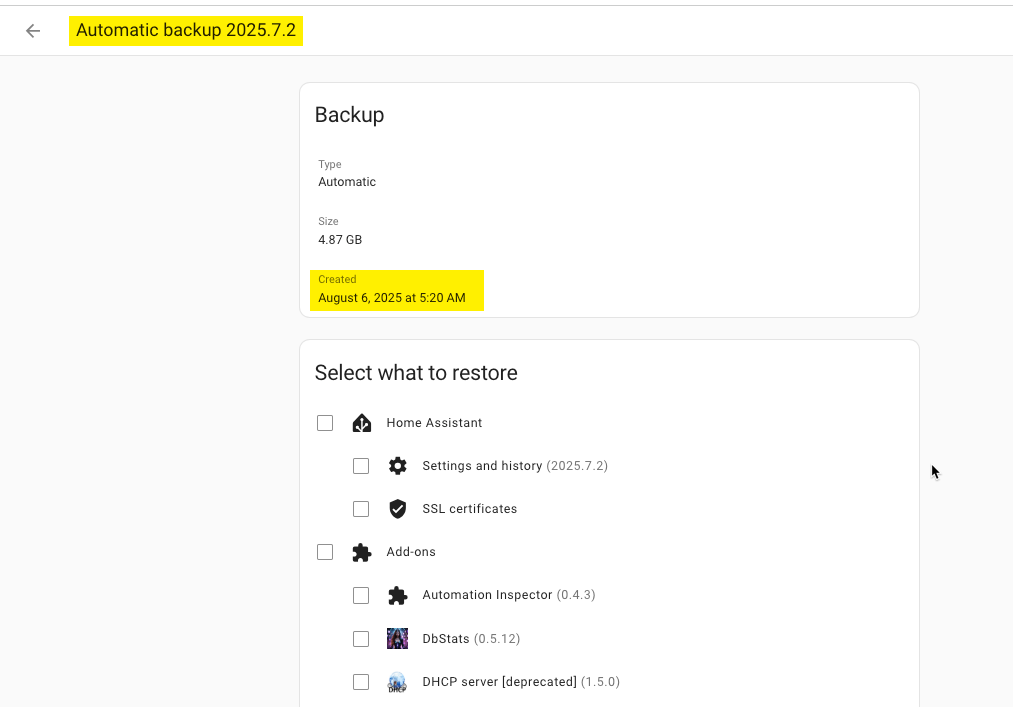Viewport: 1013px width, 707px height.
Task: Click the Type value Automatic
Action: pyautogui.click(x=347, y=181)
